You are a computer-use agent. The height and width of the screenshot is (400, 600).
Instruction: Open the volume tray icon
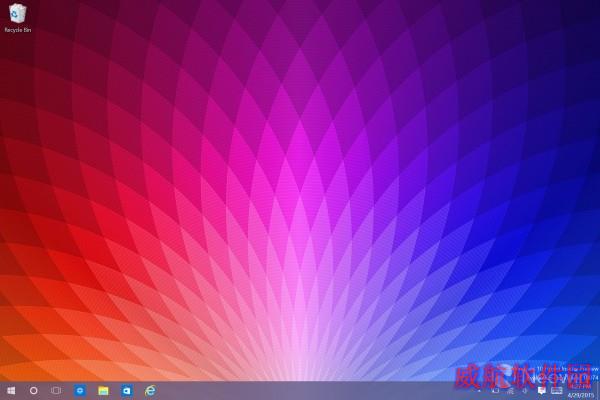(526, 391)
